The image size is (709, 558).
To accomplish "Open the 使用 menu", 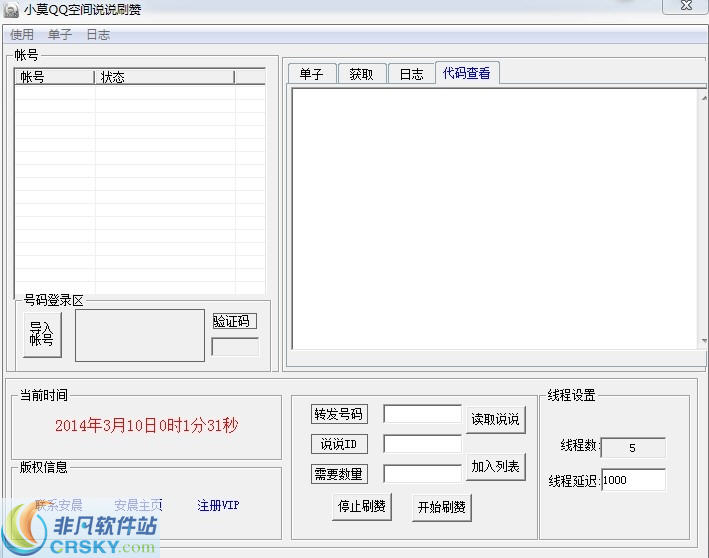I will click(x=21, y=35).
